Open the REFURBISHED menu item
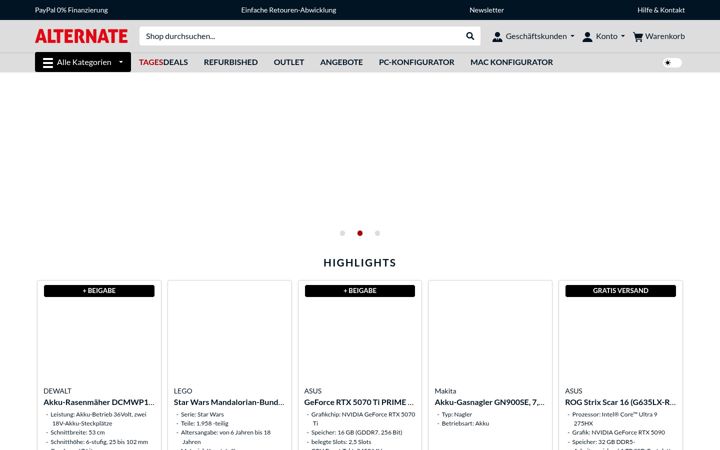Screen dimensions: 720x450 (x=231, y=62)
